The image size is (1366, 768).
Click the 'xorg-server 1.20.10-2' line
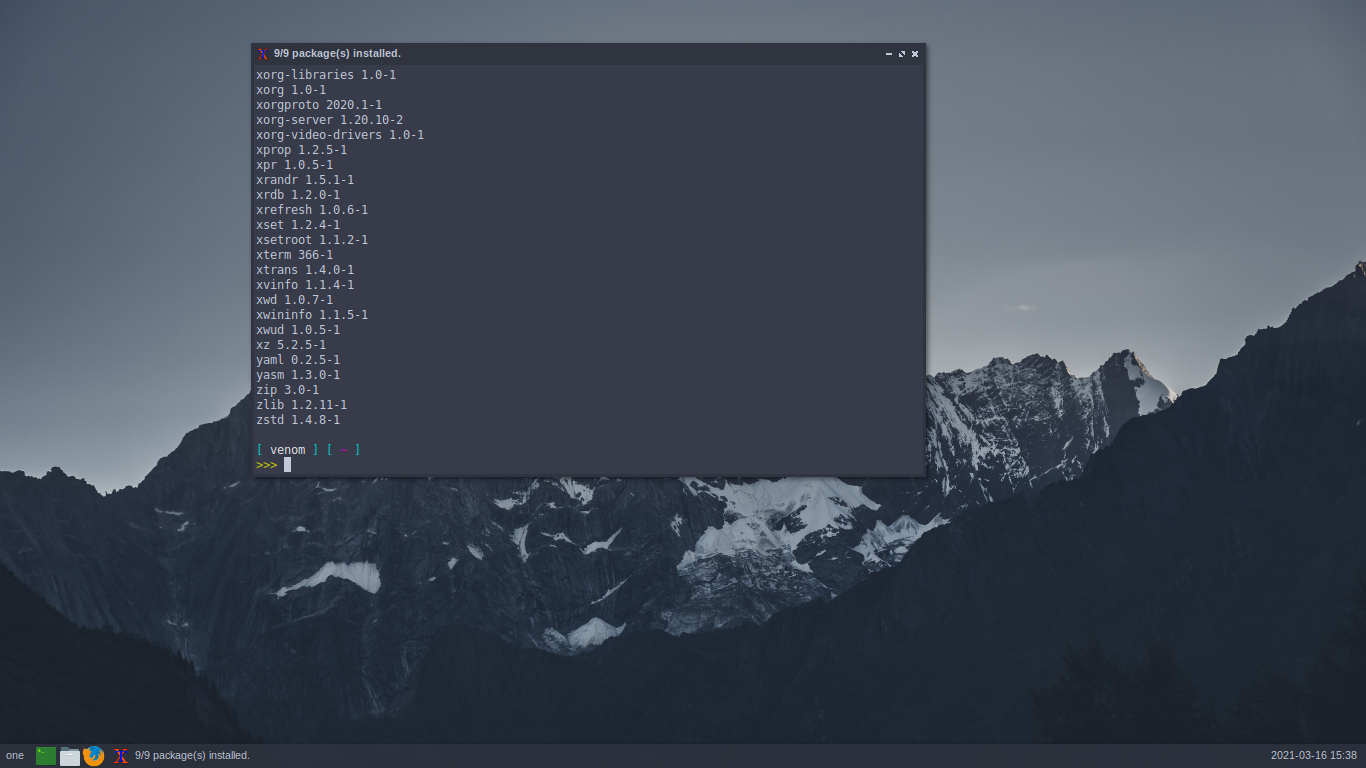[330, 120]
